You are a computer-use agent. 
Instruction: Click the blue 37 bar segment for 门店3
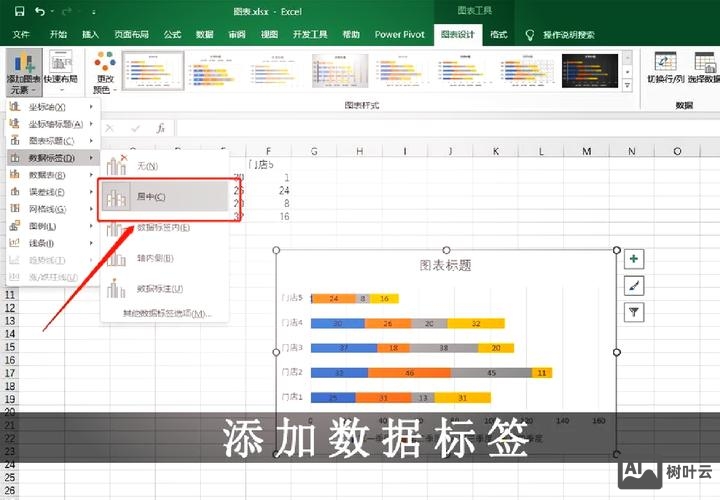tap(344, 348)
